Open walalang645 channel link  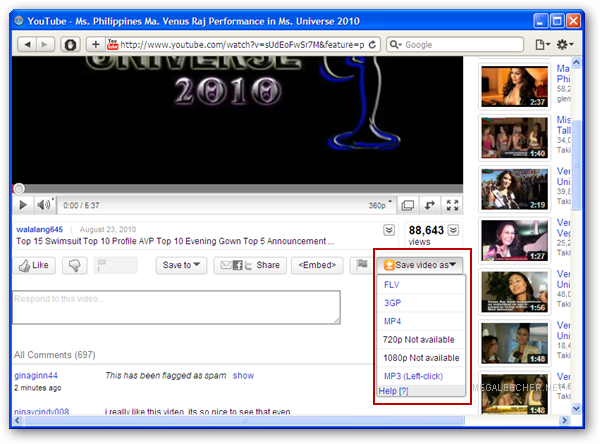click(x=39, y=229)
